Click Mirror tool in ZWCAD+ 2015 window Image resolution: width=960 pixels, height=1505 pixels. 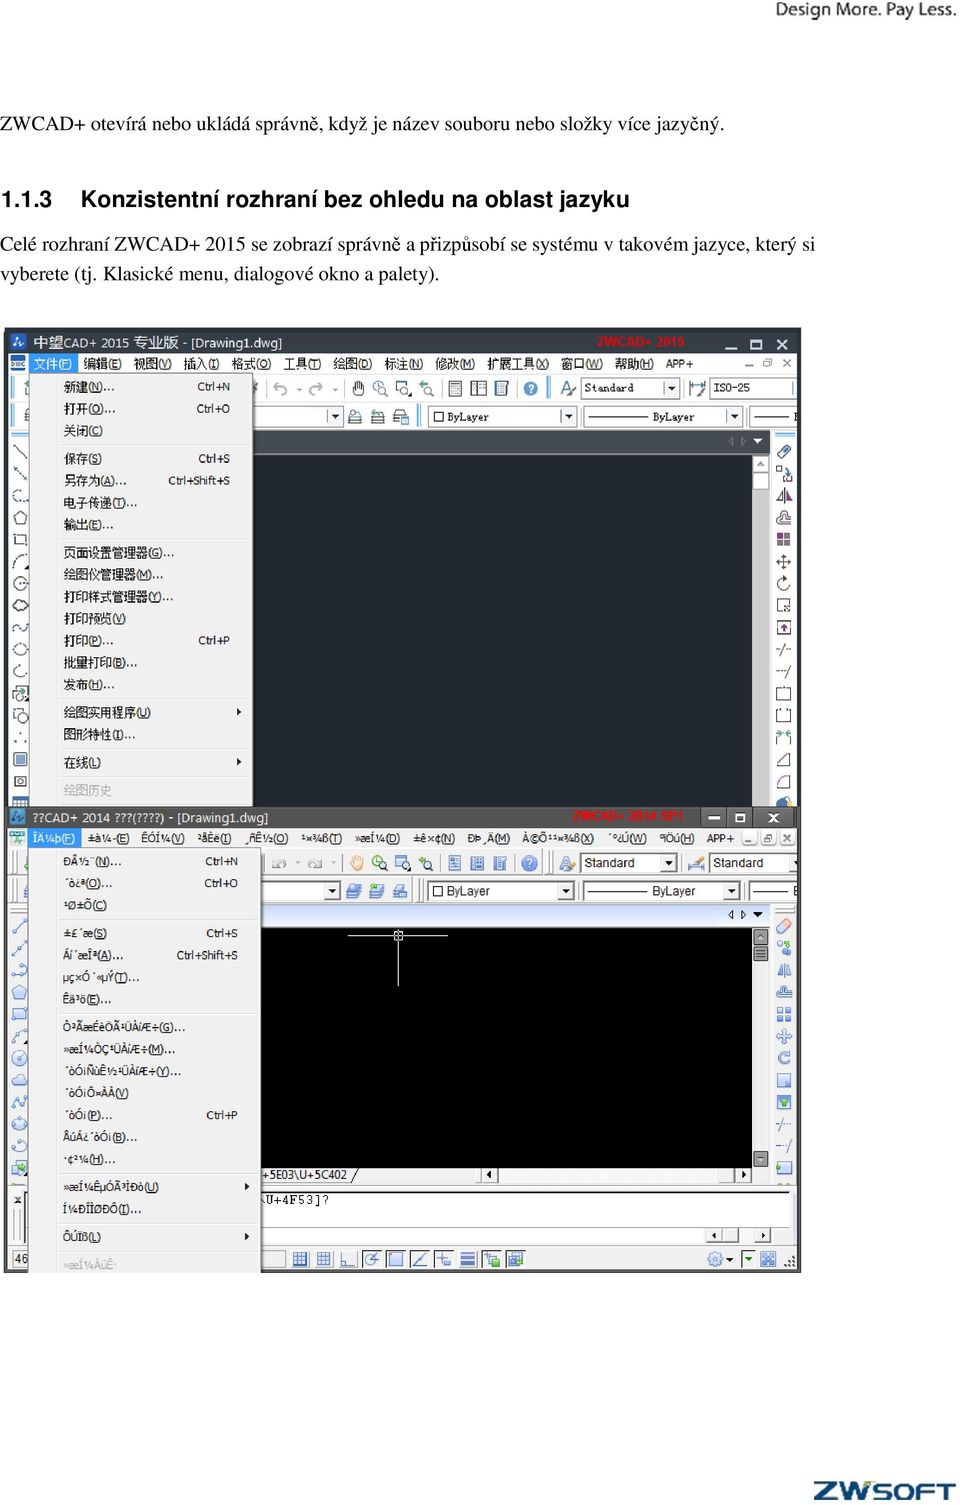pyautogui.click(x=784, y=495)
